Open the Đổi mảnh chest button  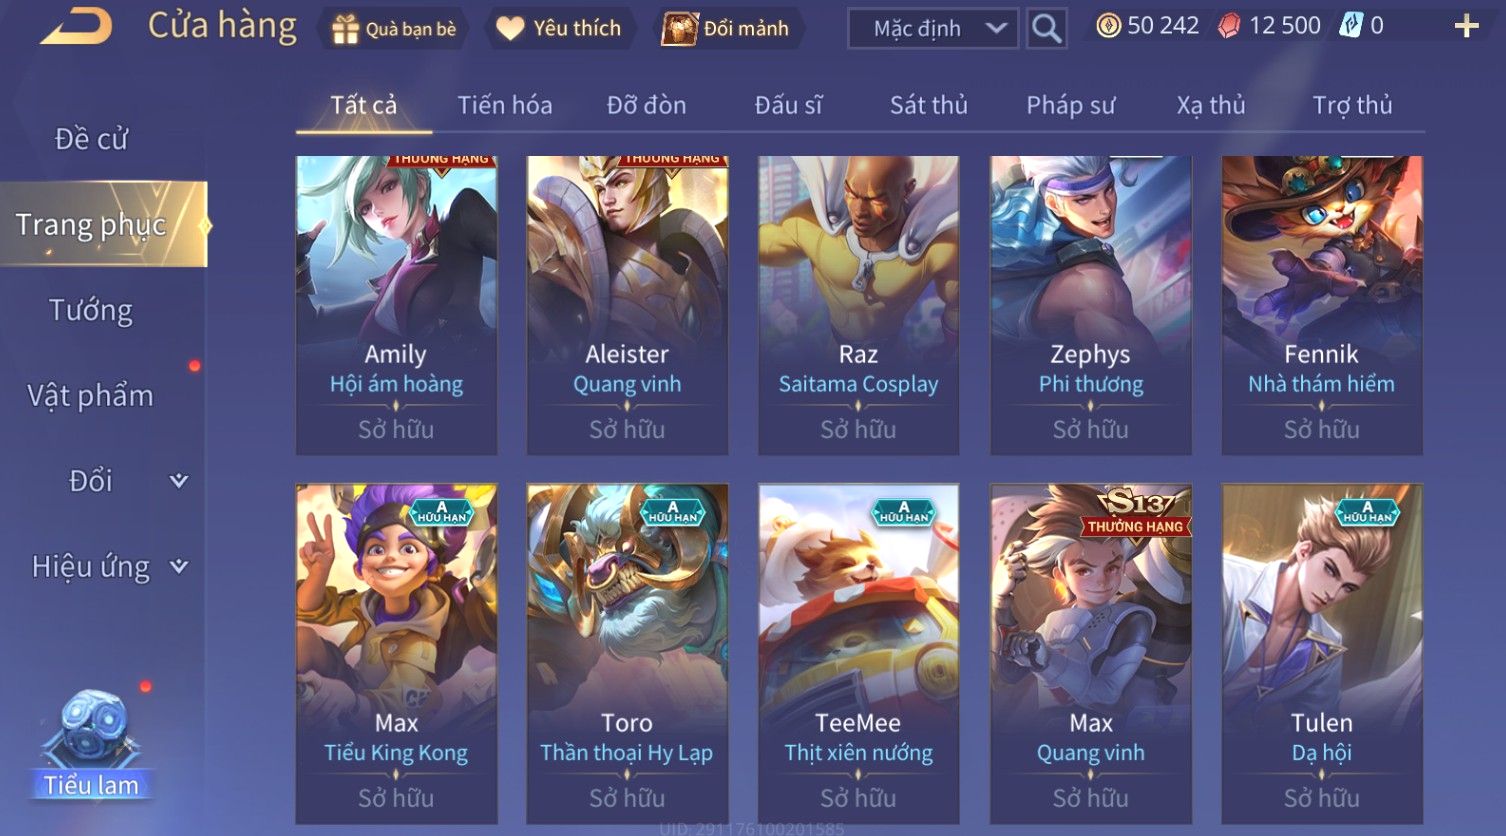tap(727, 29)
